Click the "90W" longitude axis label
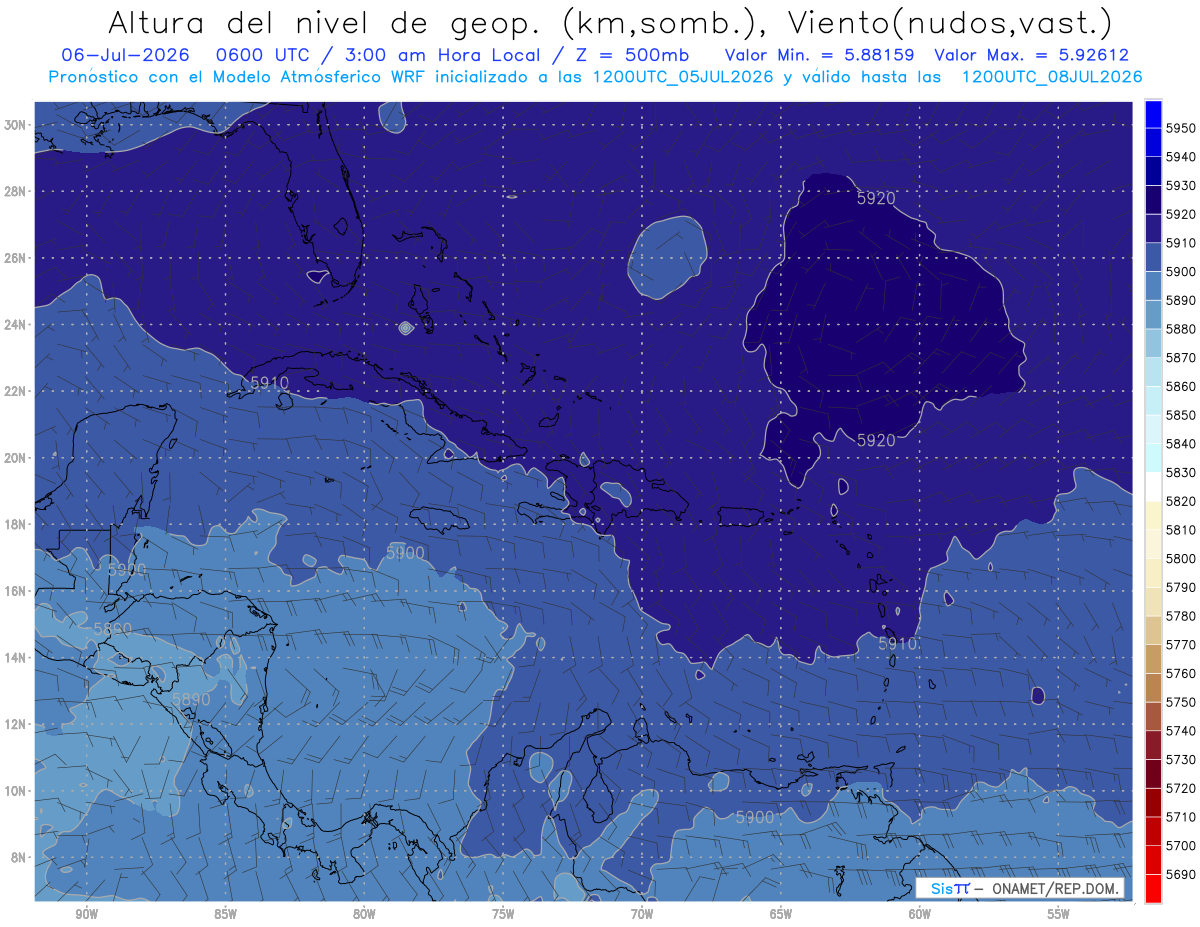The height and width of the screenshot is (927, 1200). 86,914
